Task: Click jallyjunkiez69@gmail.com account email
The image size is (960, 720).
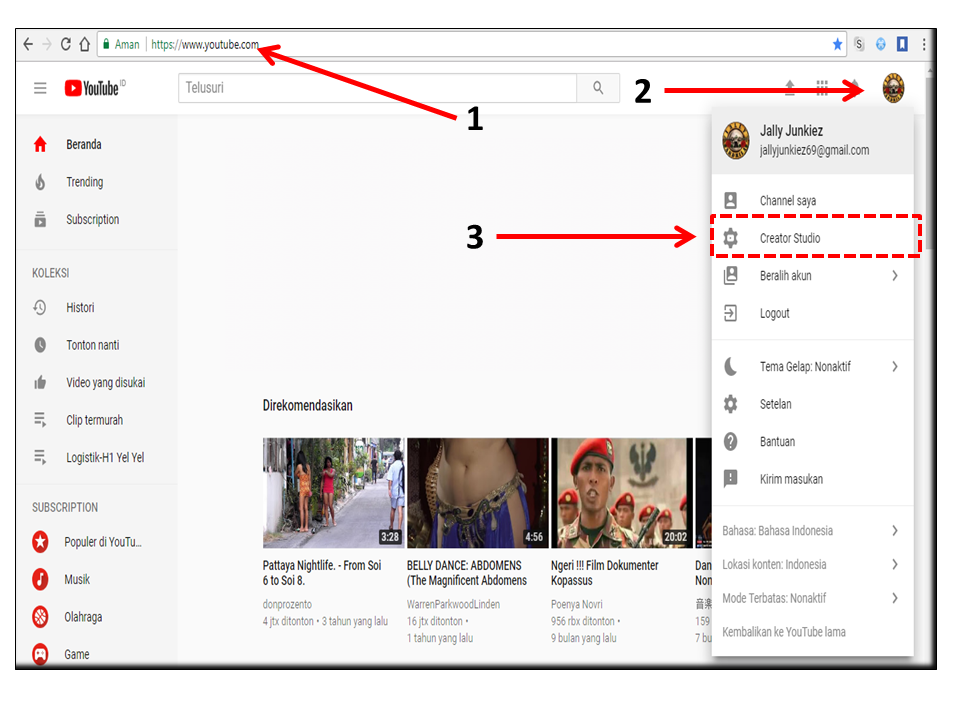Action: point(814,150)
